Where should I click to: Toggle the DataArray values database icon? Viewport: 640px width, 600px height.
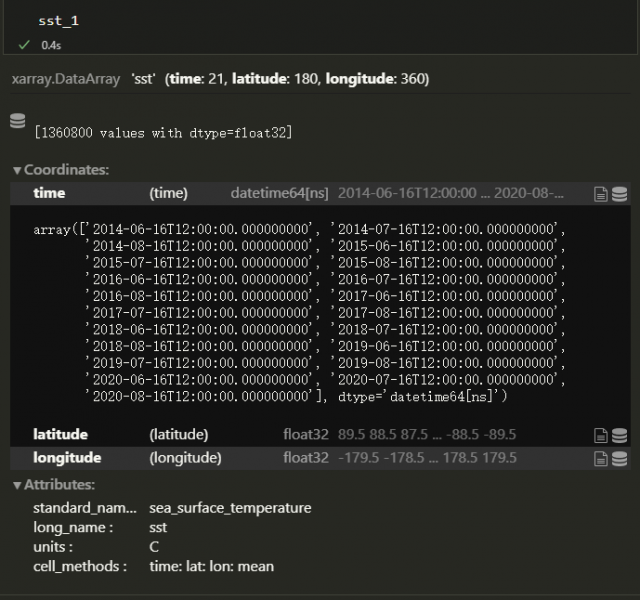(x=17, y=121)
